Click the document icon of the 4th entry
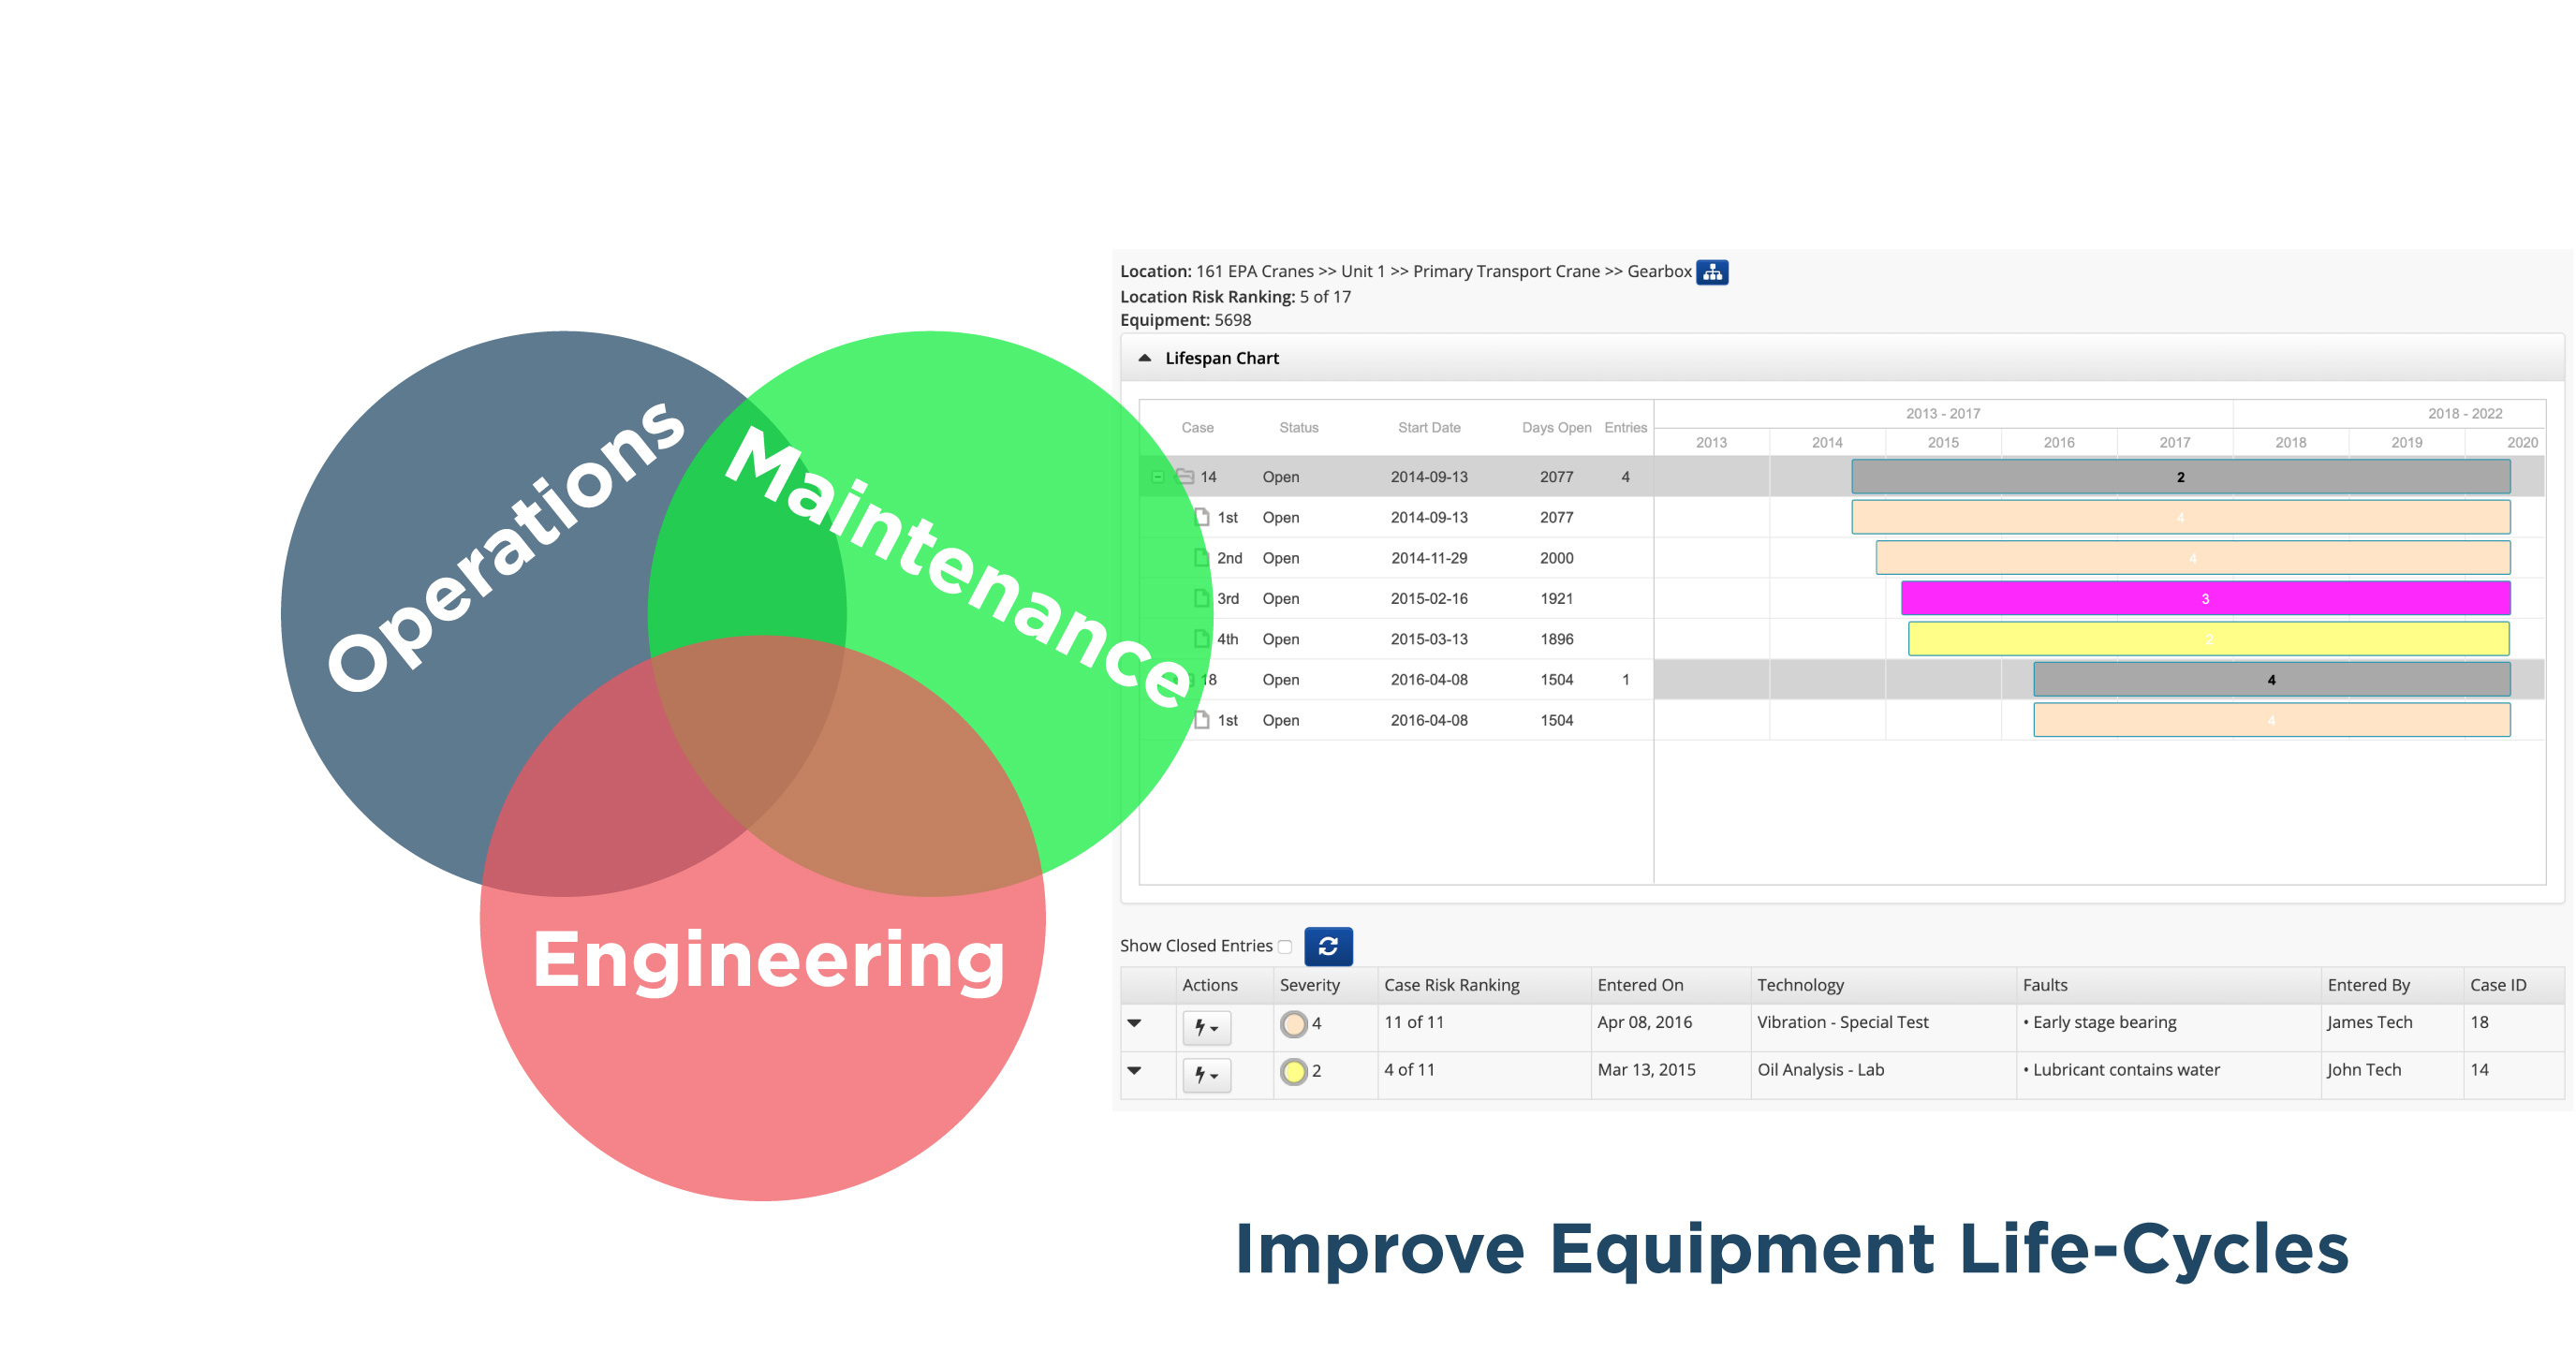 pos(1202,639)
